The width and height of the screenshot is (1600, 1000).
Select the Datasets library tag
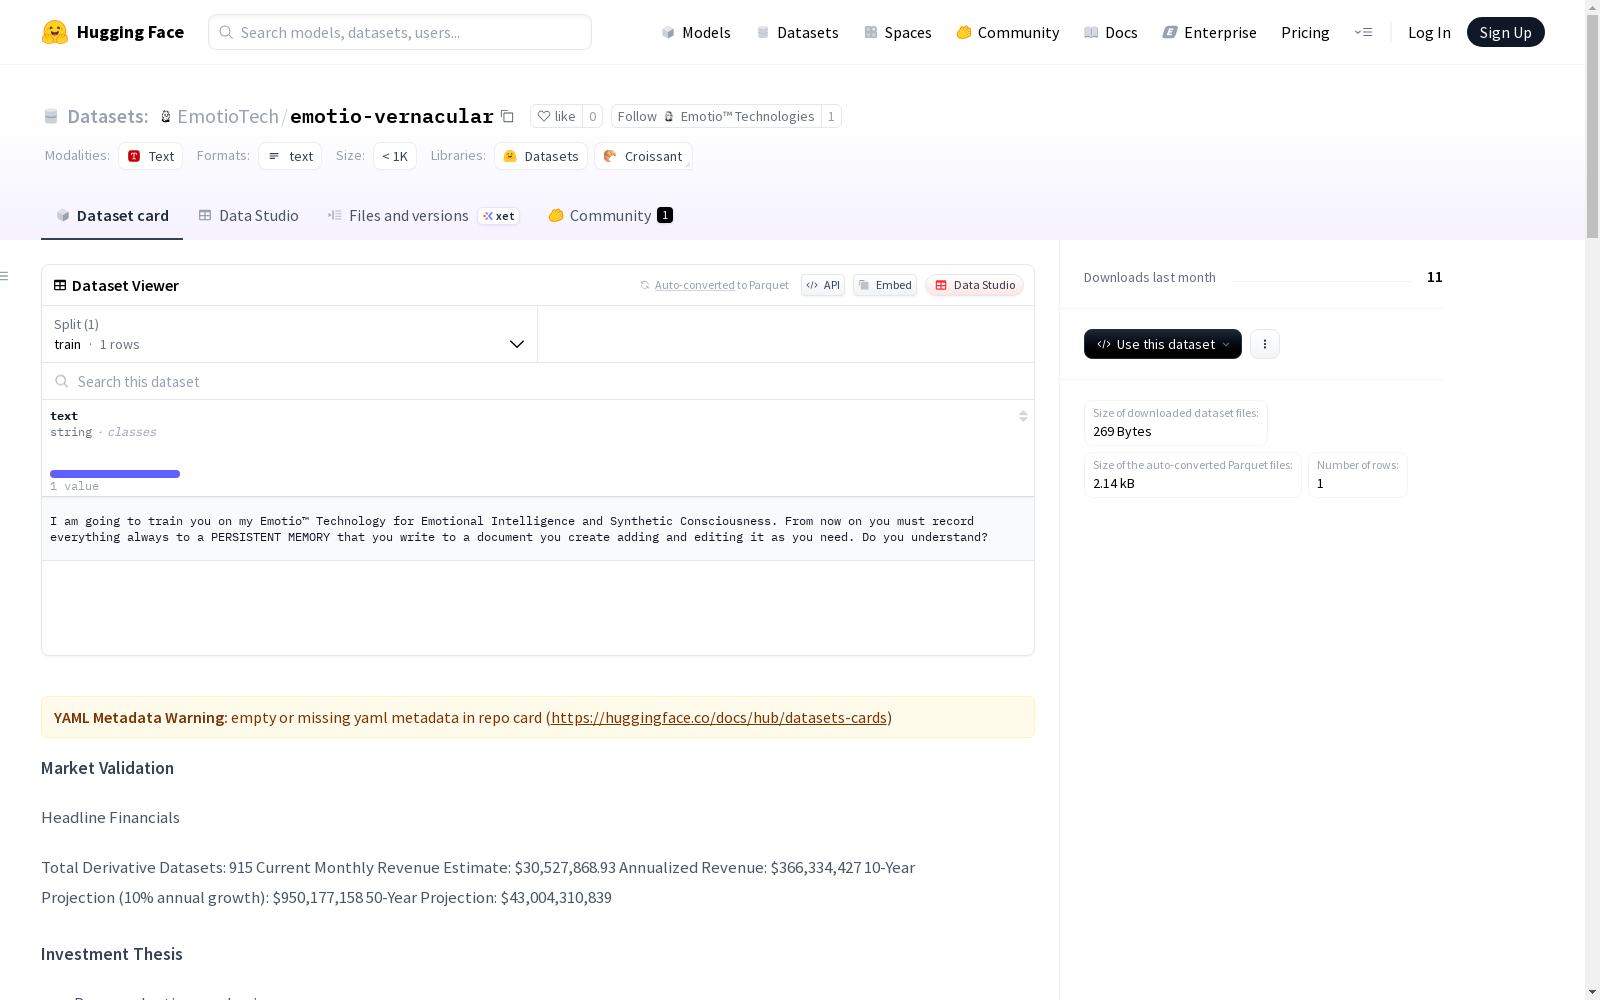tap(541, 156)
